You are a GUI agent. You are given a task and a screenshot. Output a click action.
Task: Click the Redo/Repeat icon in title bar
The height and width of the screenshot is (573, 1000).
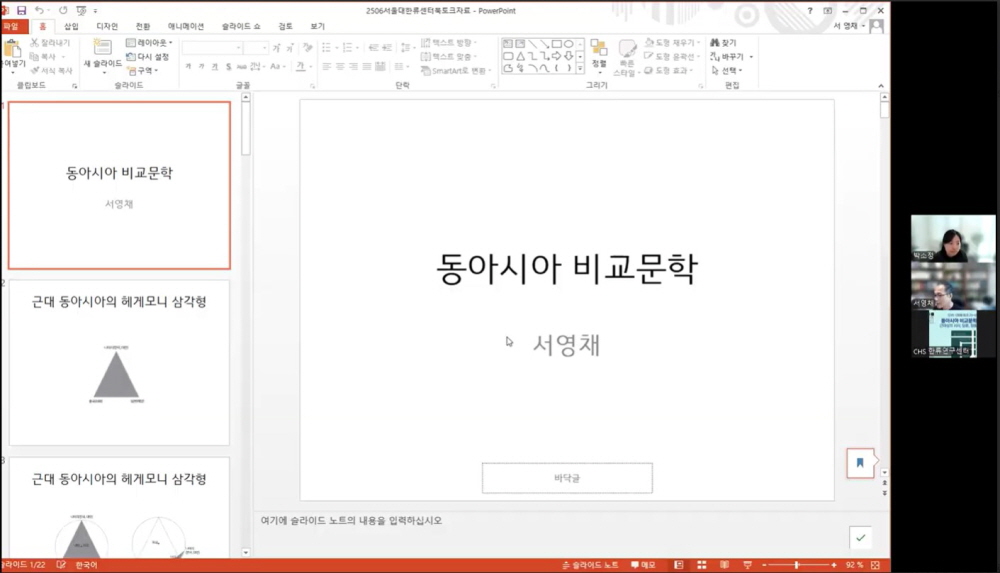[62, 10]
